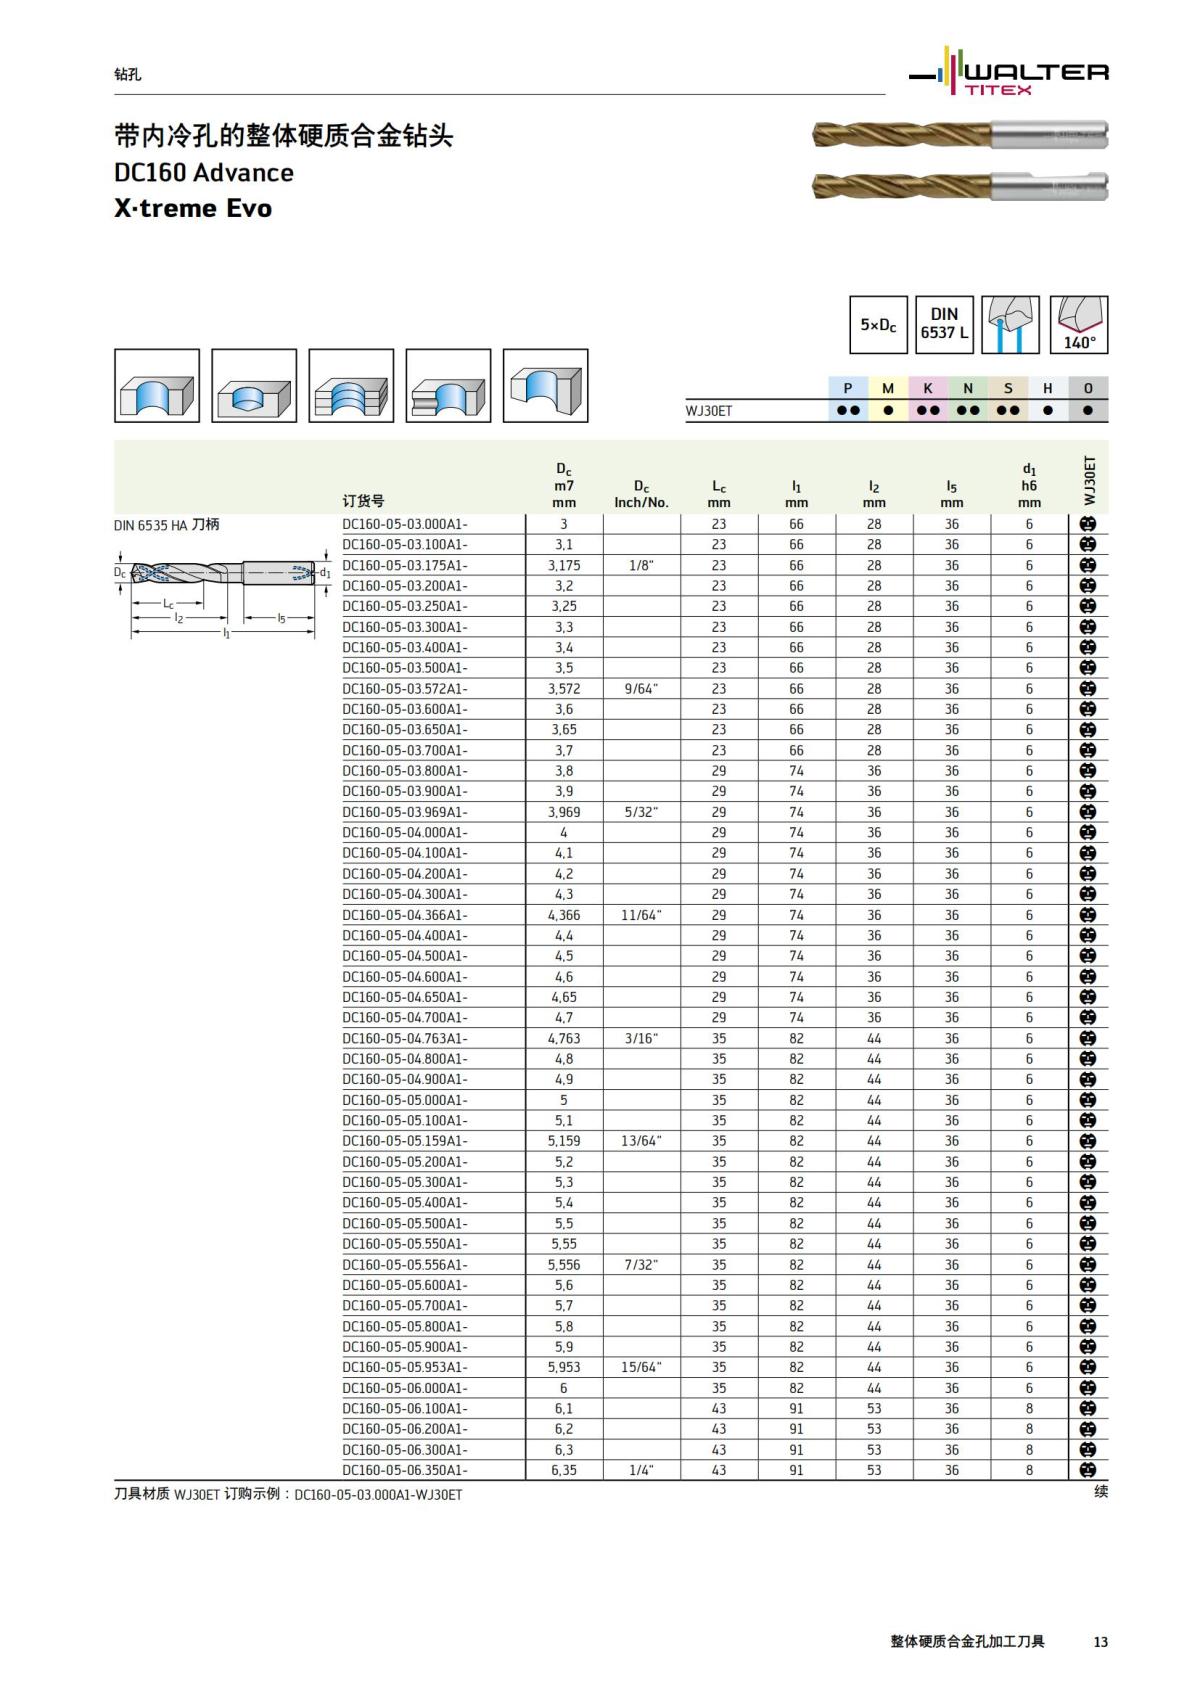Click the availability icon for DC160-05-04.000A1-
The image size is (1200, 1697).
[1088, 832]
